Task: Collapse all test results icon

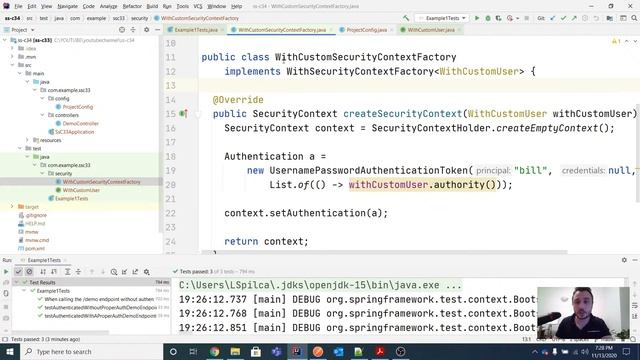Action: coord(78,271)
